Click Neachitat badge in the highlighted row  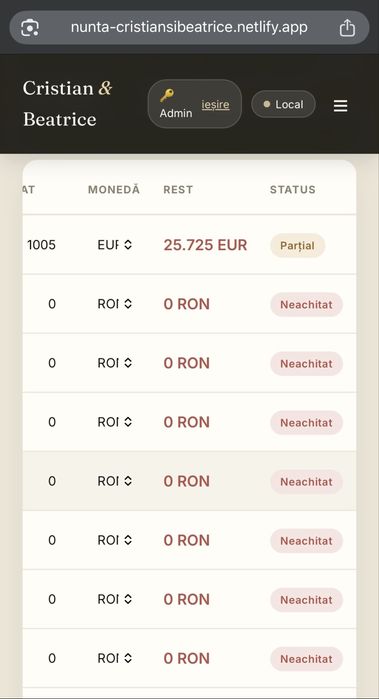point(306,481)
